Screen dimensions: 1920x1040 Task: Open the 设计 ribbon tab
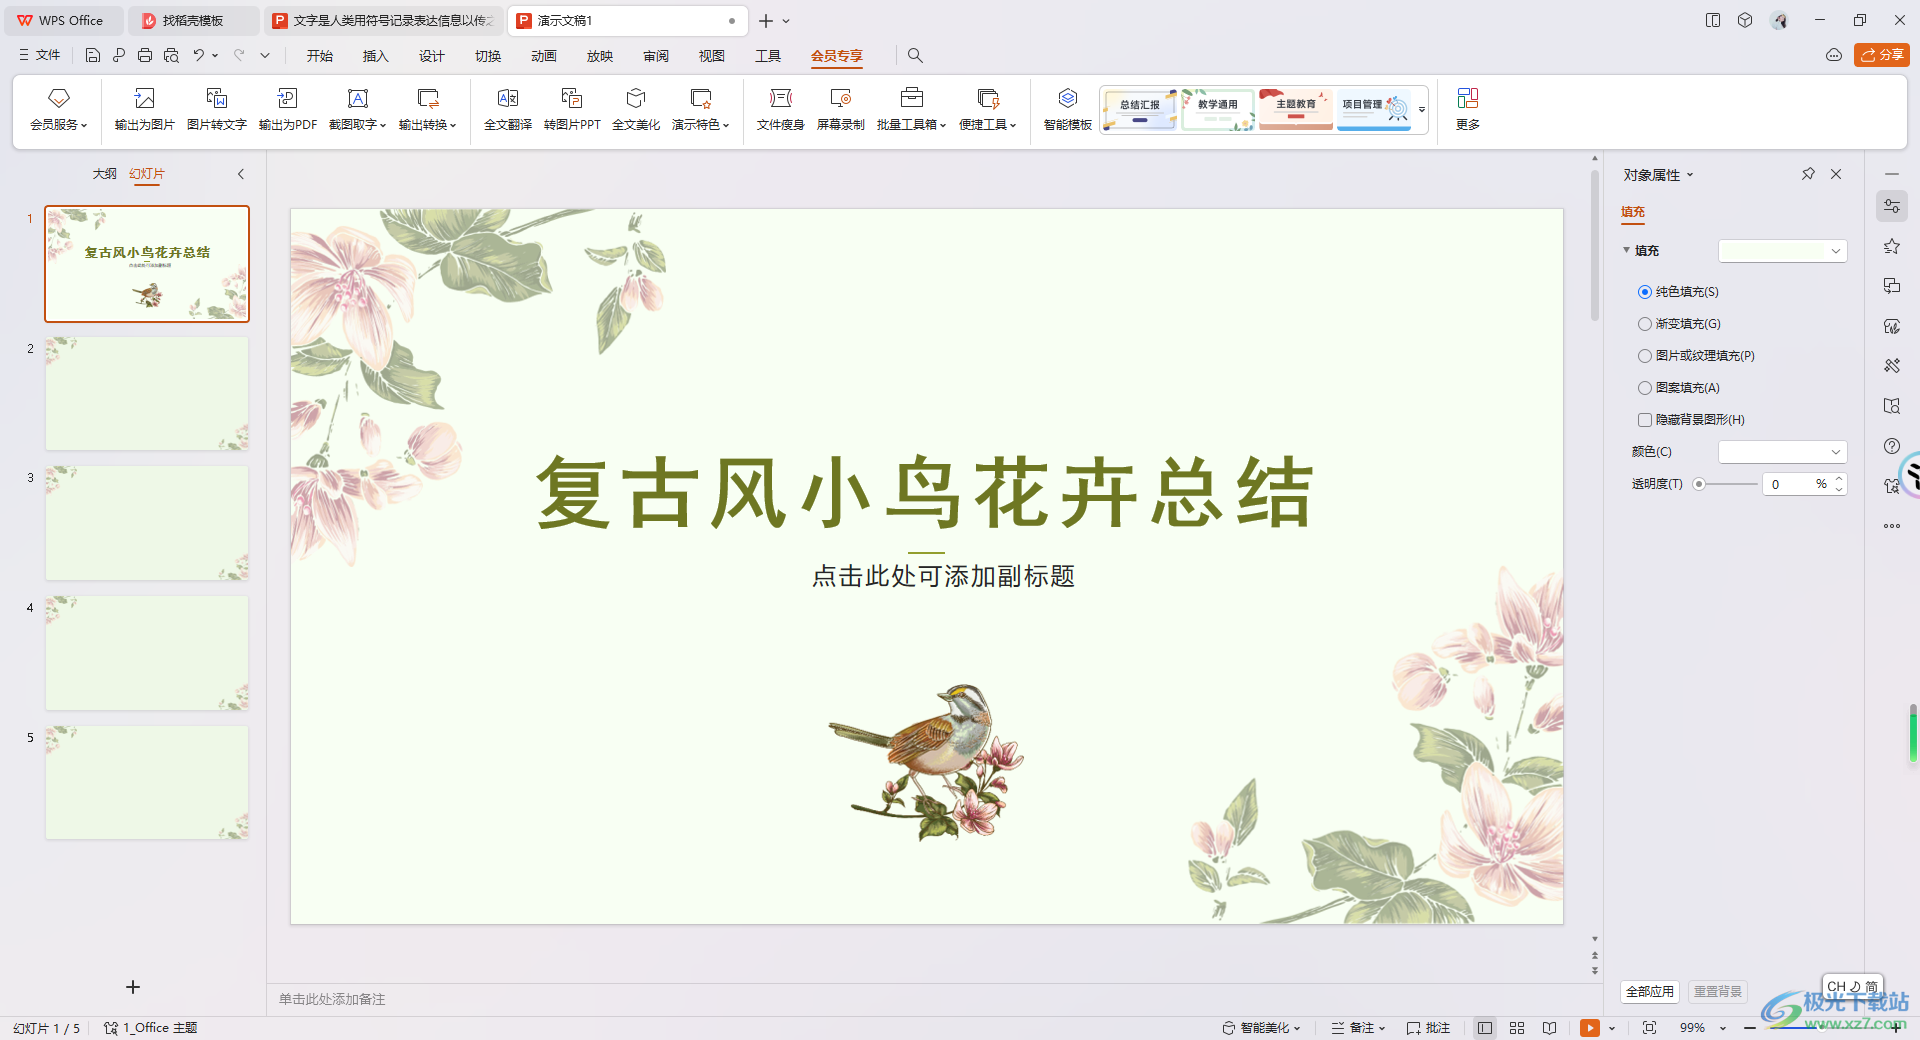[x=432, y=56]
